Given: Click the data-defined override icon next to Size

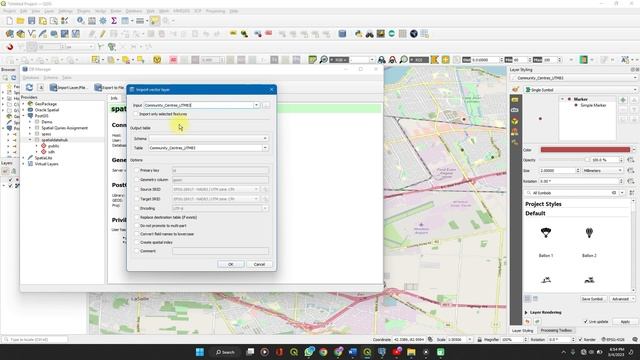Looking at the screenshot, I should tap(631, 171).
